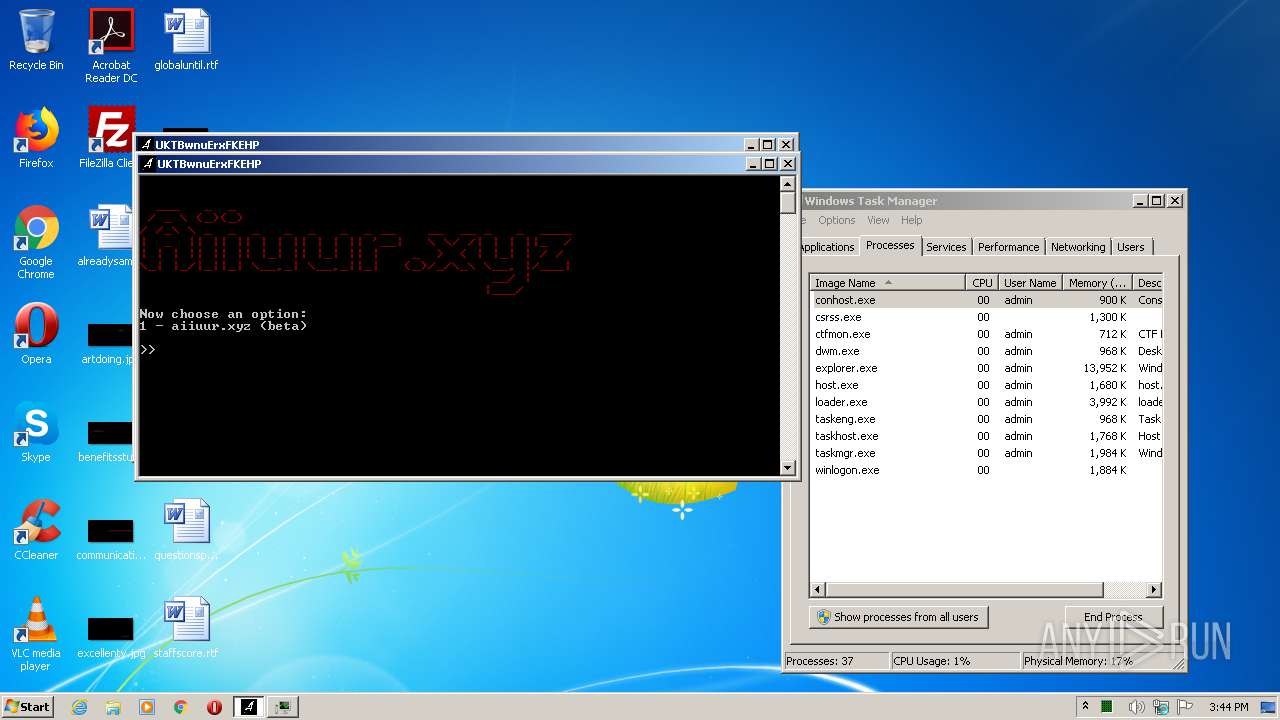Select loader.exe process row
This screenshot has height=720, width=1280.
point(986,402)
